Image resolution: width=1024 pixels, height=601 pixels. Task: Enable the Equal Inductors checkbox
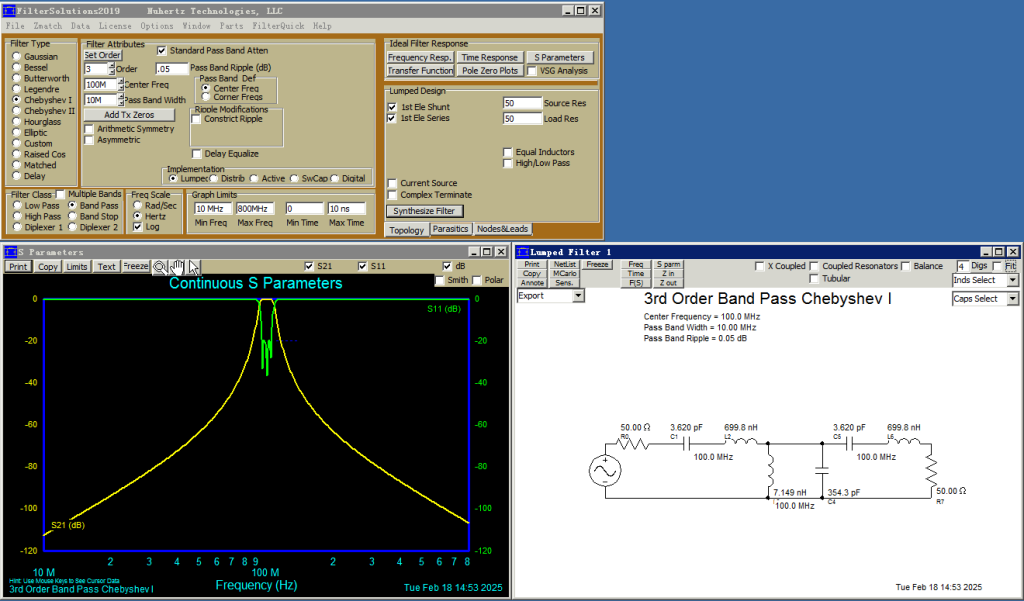click(507, 152)
